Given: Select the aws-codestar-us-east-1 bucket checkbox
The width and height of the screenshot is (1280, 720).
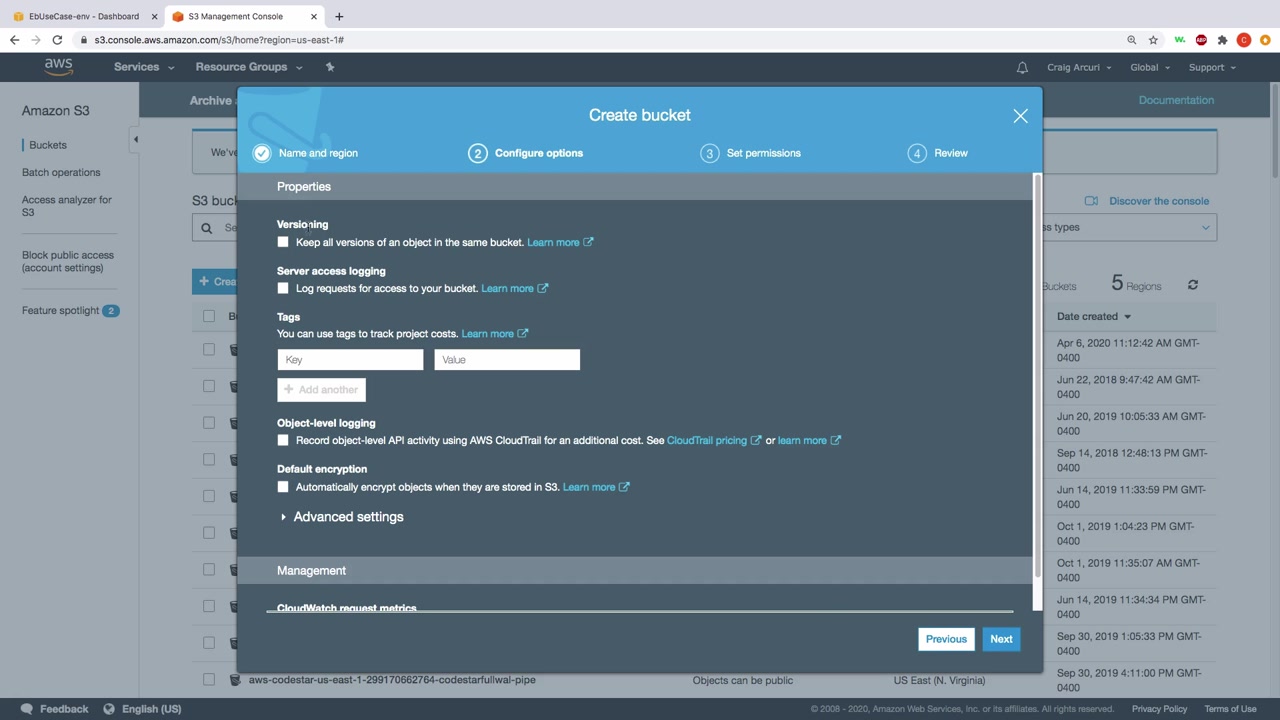Looking at the screenshot, I should point(209,680).
